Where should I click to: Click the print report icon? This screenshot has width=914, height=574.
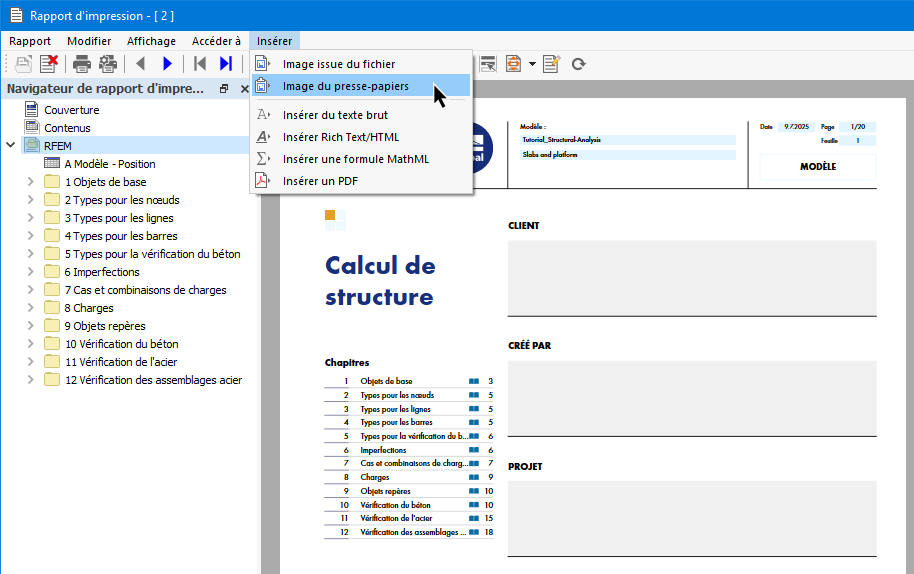82,64
